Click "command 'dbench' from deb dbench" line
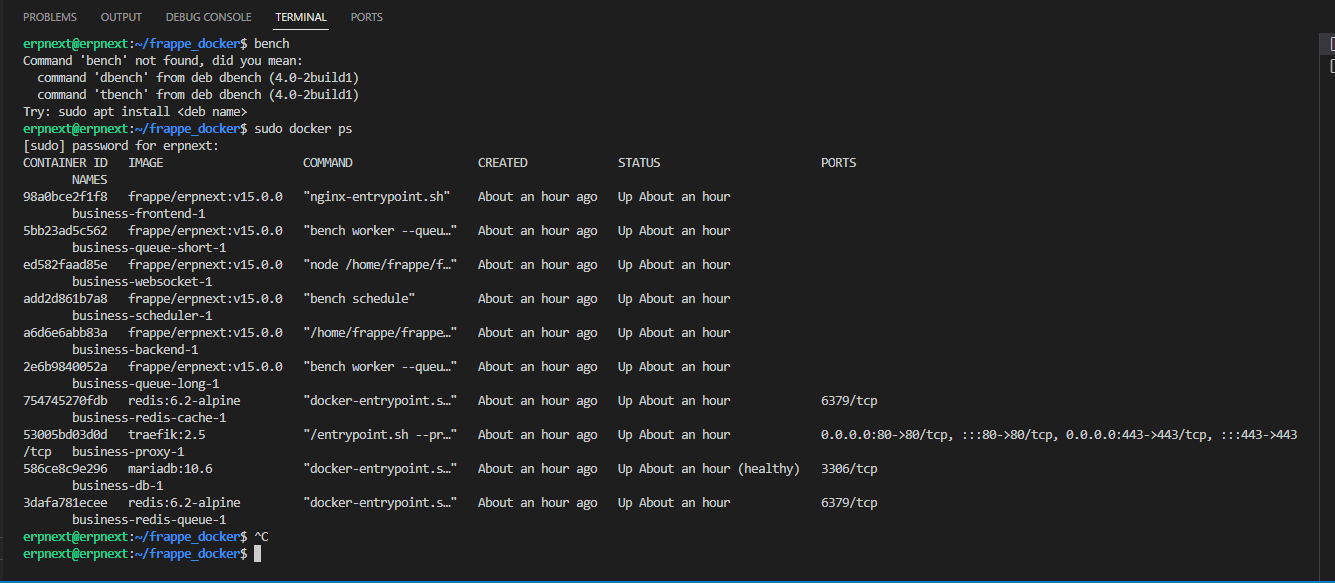The width and height of the screenshot is (1335, 583). click(x=198, y=78)
